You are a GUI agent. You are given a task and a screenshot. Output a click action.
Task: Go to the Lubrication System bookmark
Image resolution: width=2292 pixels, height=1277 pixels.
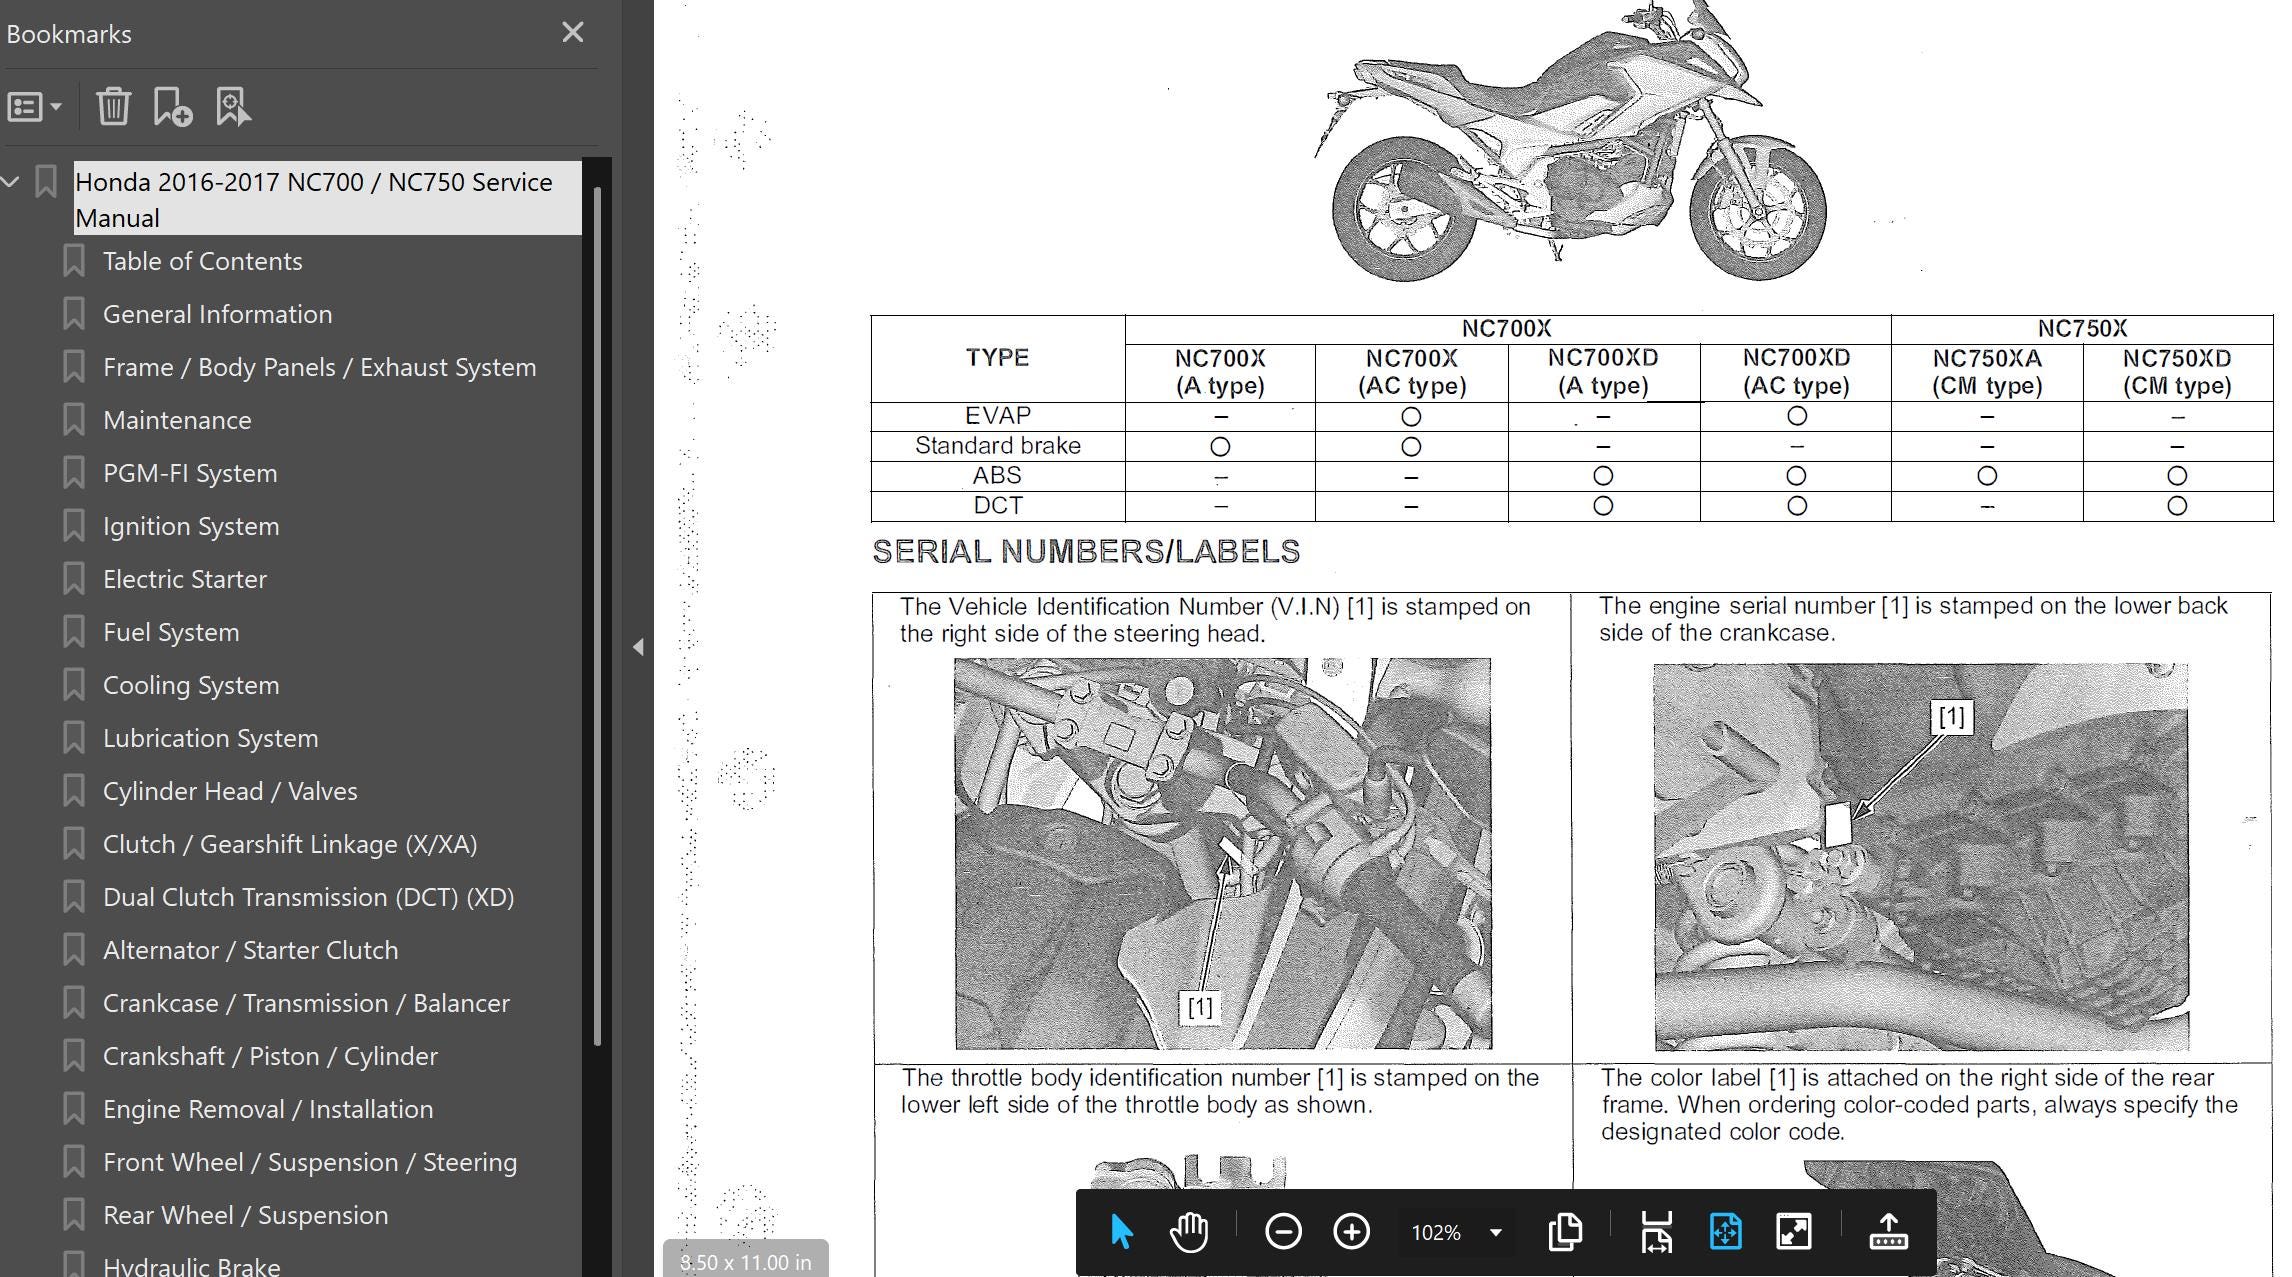pos(210,738)
